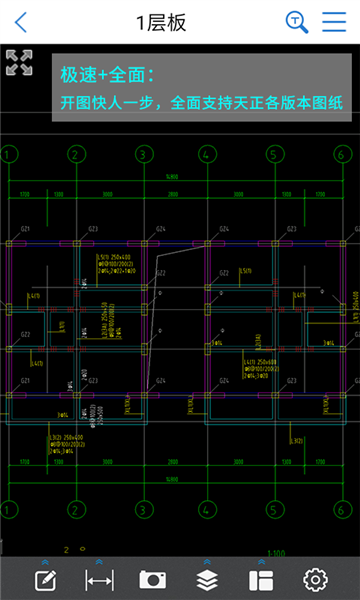Open the hamburger menu icon
The height and width of the screenshot is (600, 360).
[x=334, y=22]
